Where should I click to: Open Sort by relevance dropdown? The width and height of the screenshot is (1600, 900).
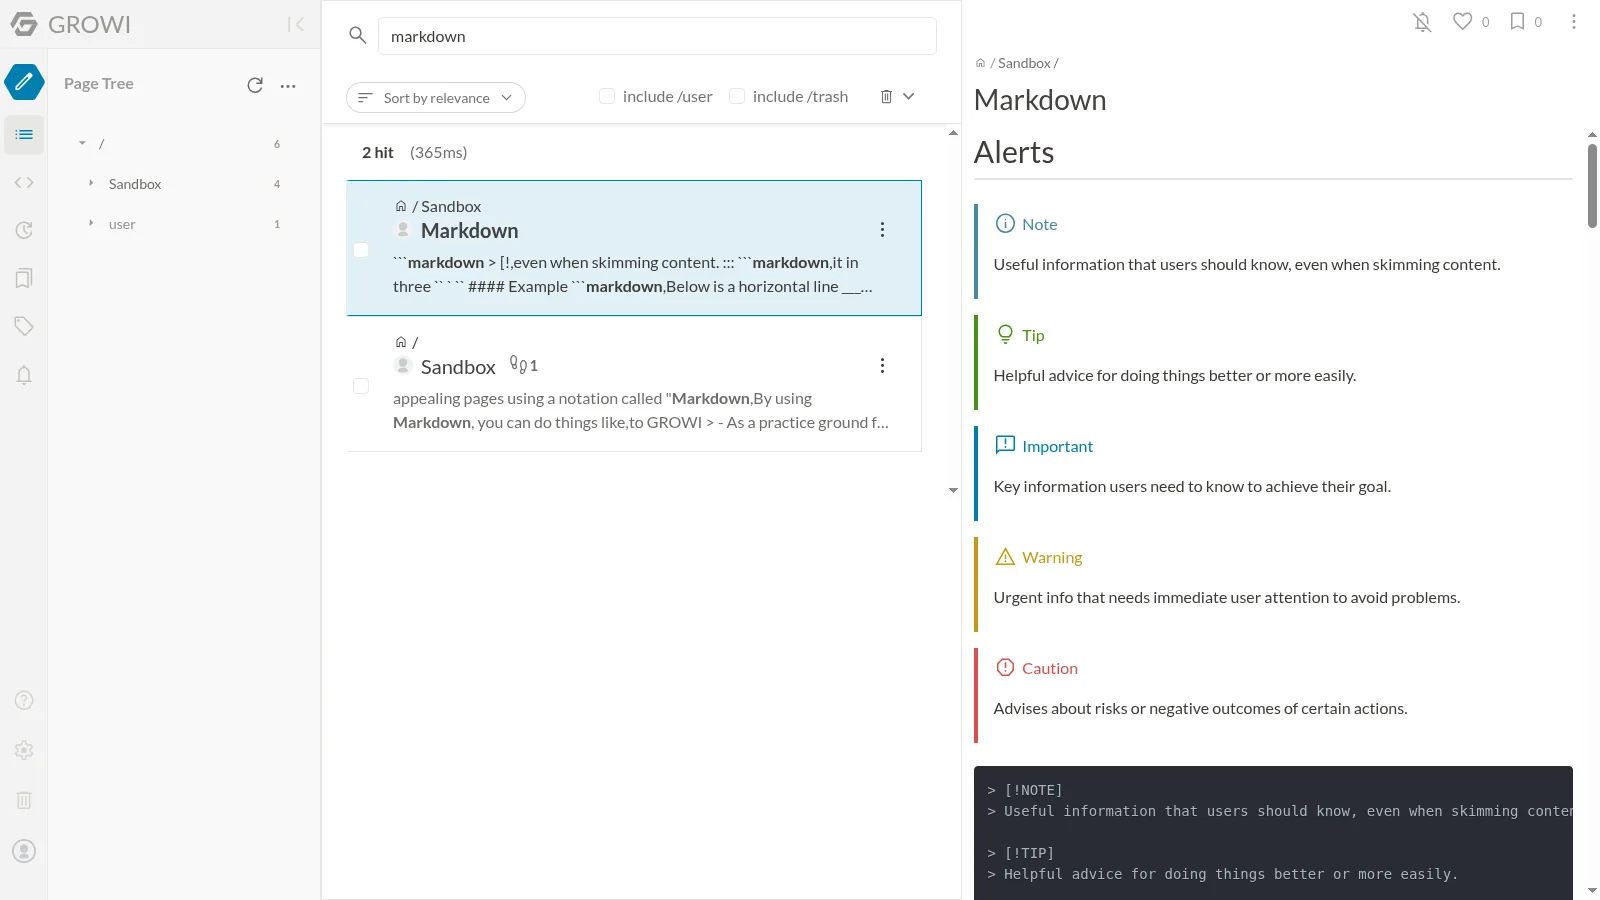tap(435, 98)
